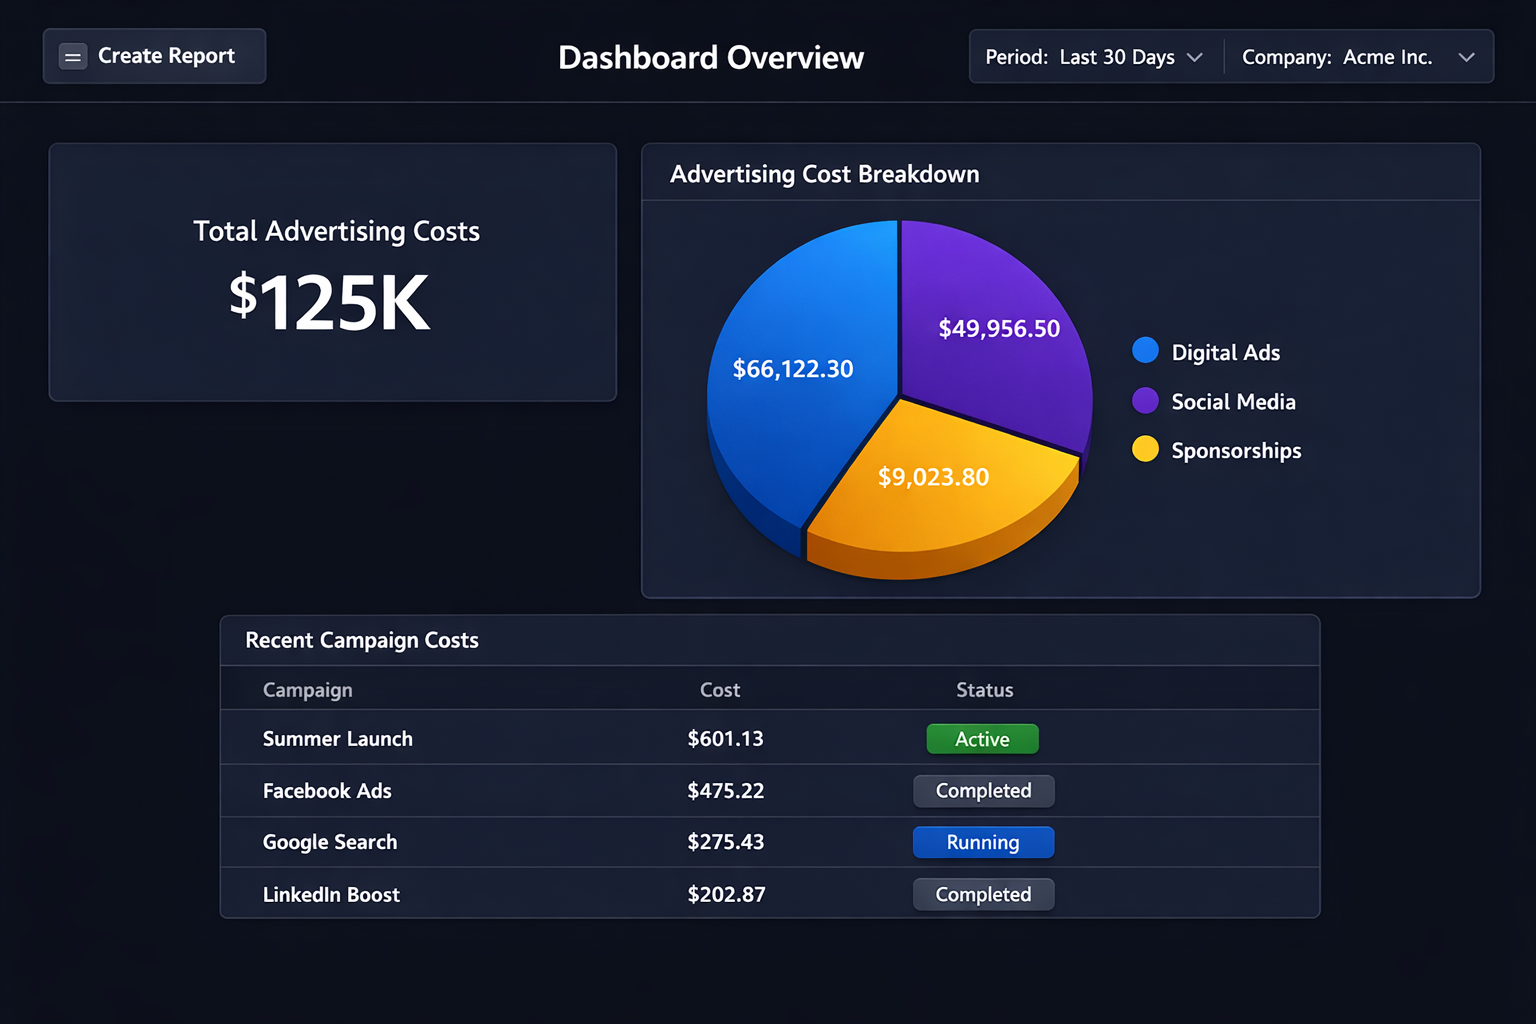Open the Summer Launch campaign row
This screenshot has height=1024, width=1536.
[x=338, y=739]
